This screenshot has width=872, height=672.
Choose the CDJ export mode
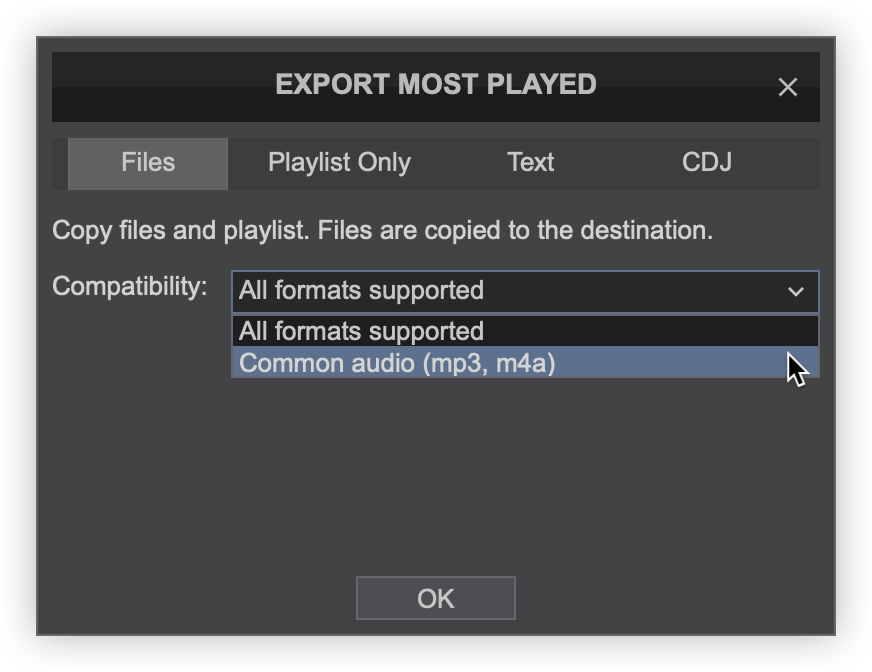[x=707, y=163]
